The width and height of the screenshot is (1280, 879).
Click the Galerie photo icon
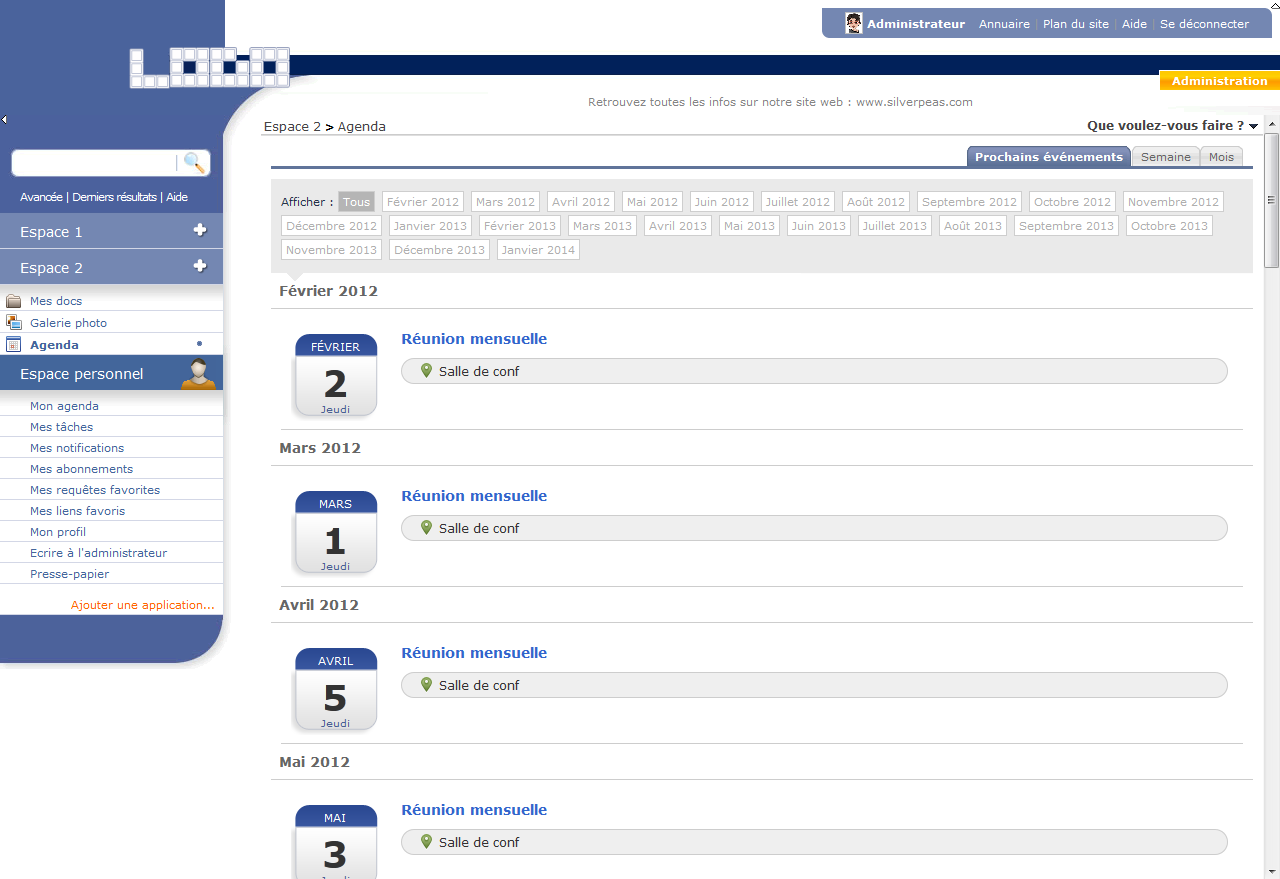[x=14, y=323]
